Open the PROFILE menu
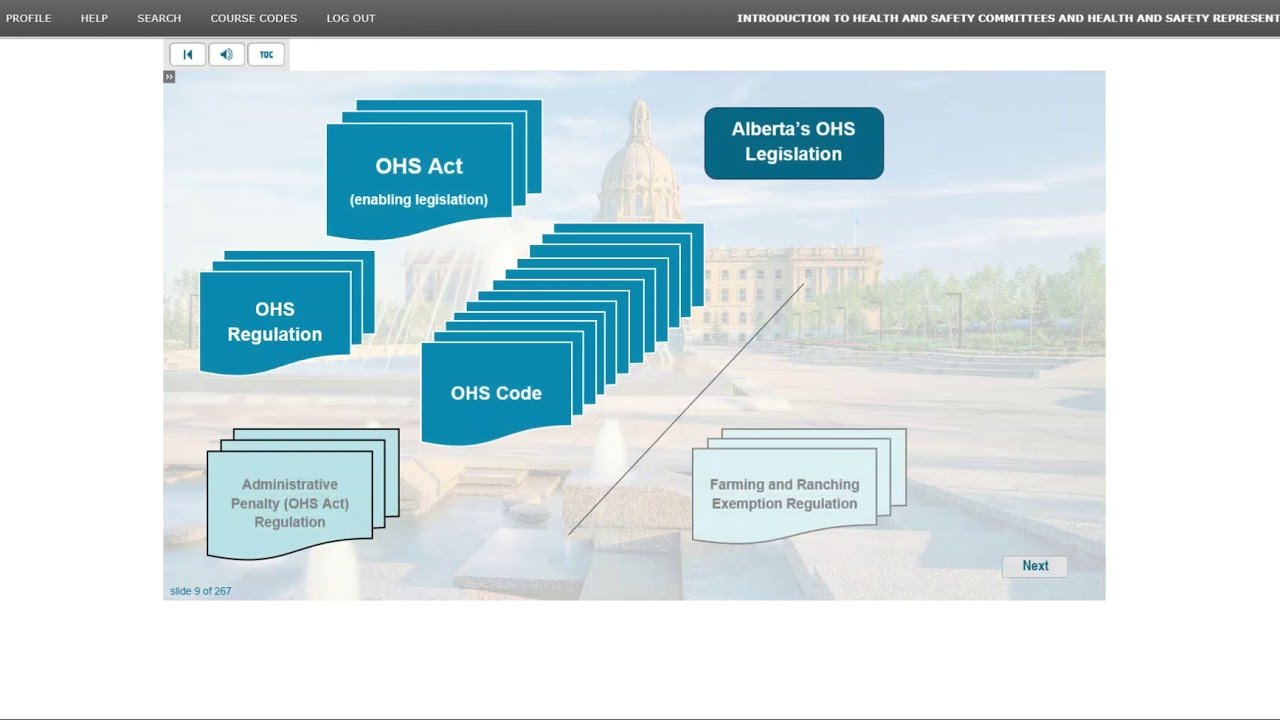The width and height of the screenshot is (1280, 720). [x=28, y=18]
